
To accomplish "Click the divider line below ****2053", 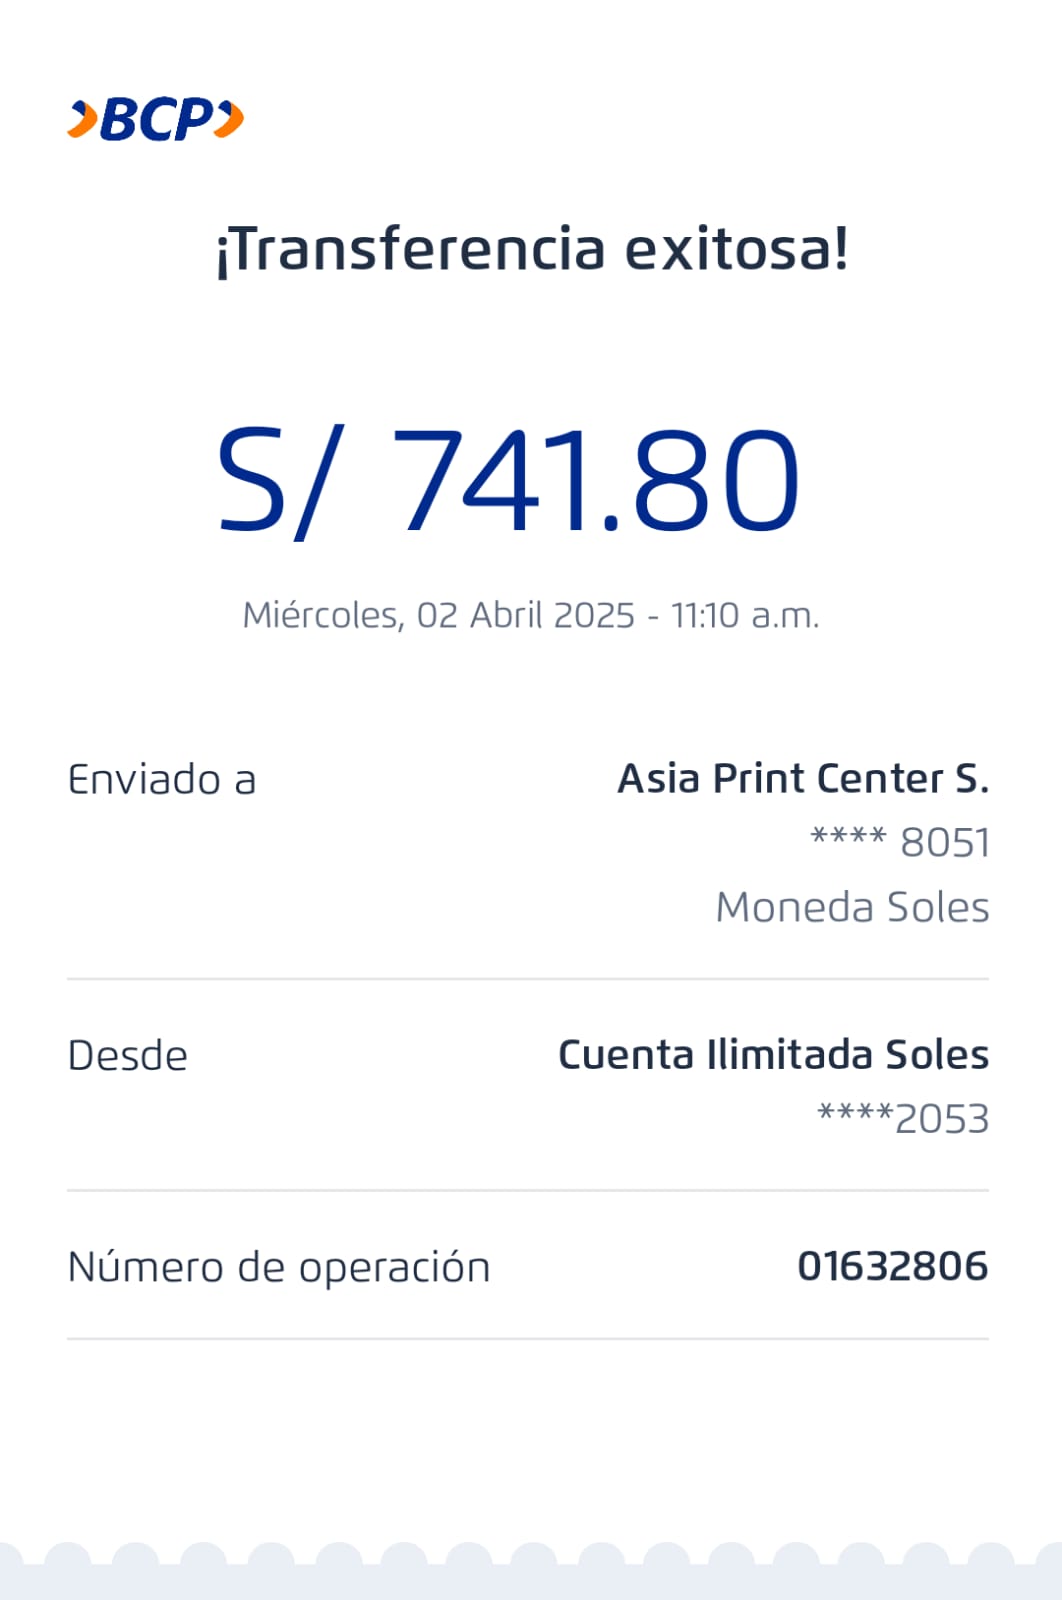I will (528, 1190).
